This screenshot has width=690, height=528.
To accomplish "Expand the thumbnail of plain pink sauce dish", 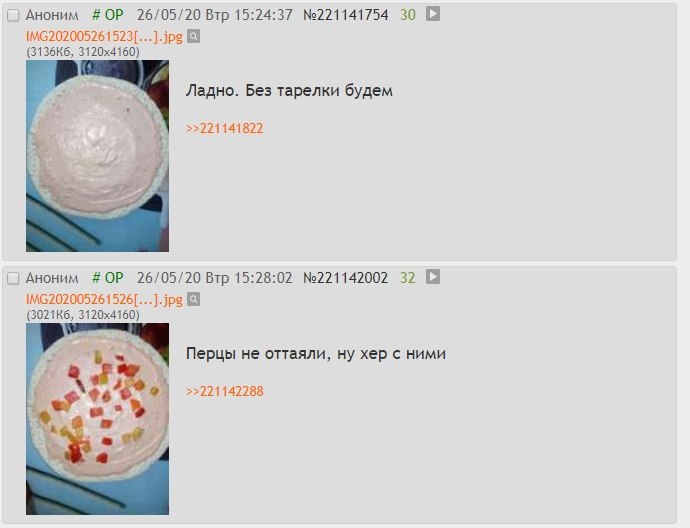I will point(97,156).
